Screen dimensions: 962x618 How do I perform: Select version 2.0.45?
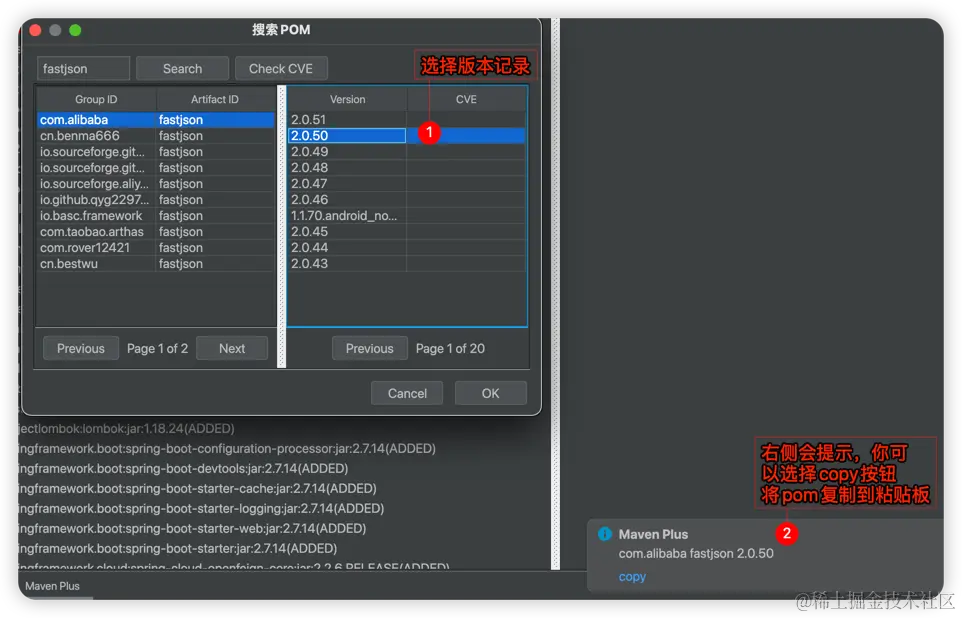(407, 231)
